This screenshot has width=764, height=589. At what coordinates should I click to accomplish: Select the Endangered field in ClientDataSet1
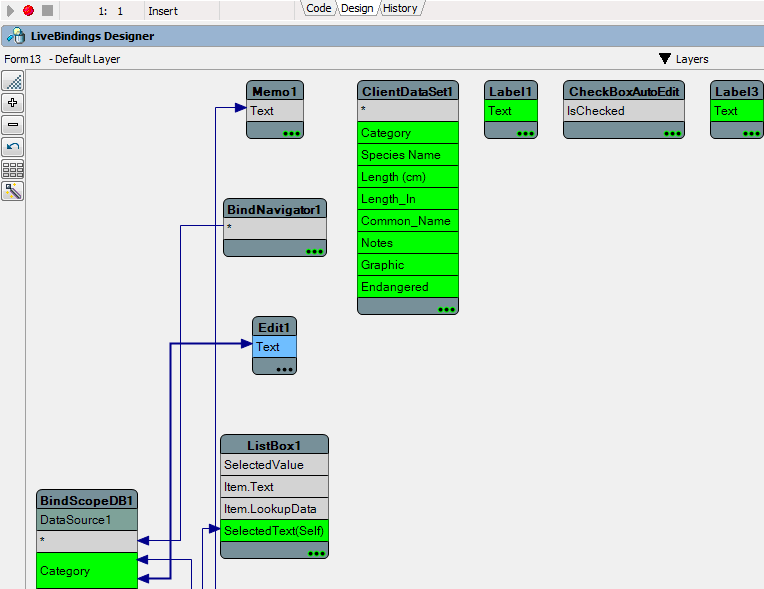click(407, 287)
